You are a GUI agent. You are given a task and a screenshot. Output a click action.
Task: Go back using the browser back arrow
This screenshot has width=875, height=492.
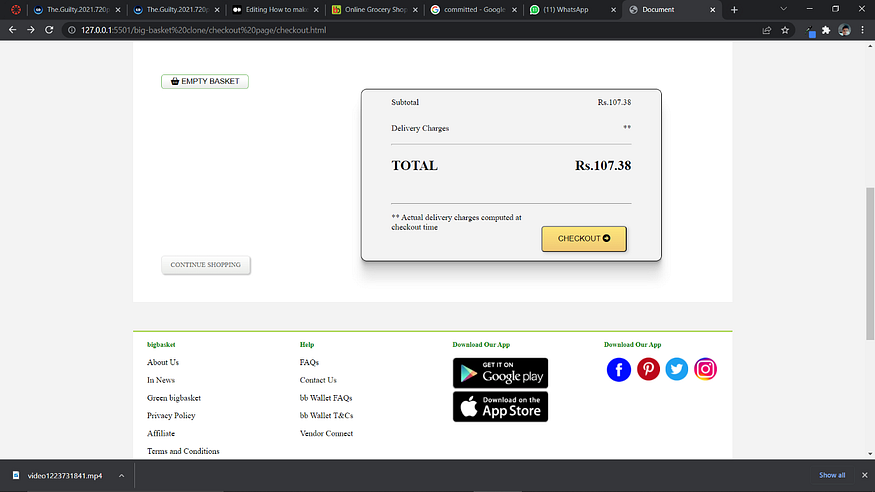(x=12, y=30)
